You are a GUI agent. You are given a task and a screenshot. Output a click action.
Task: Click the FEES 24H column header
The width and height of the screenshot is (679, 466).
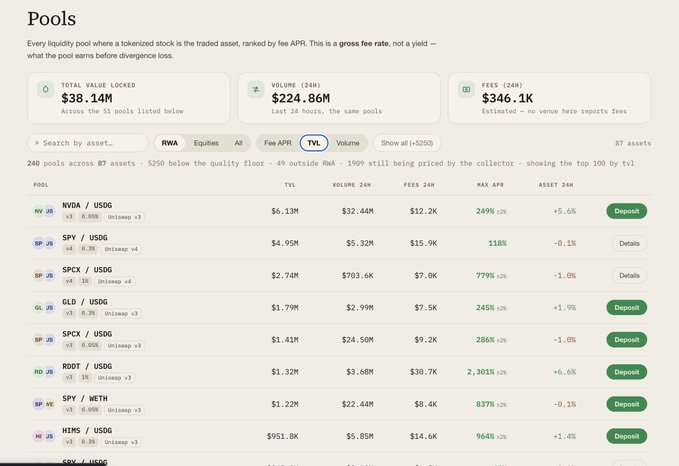coord(419,185)
